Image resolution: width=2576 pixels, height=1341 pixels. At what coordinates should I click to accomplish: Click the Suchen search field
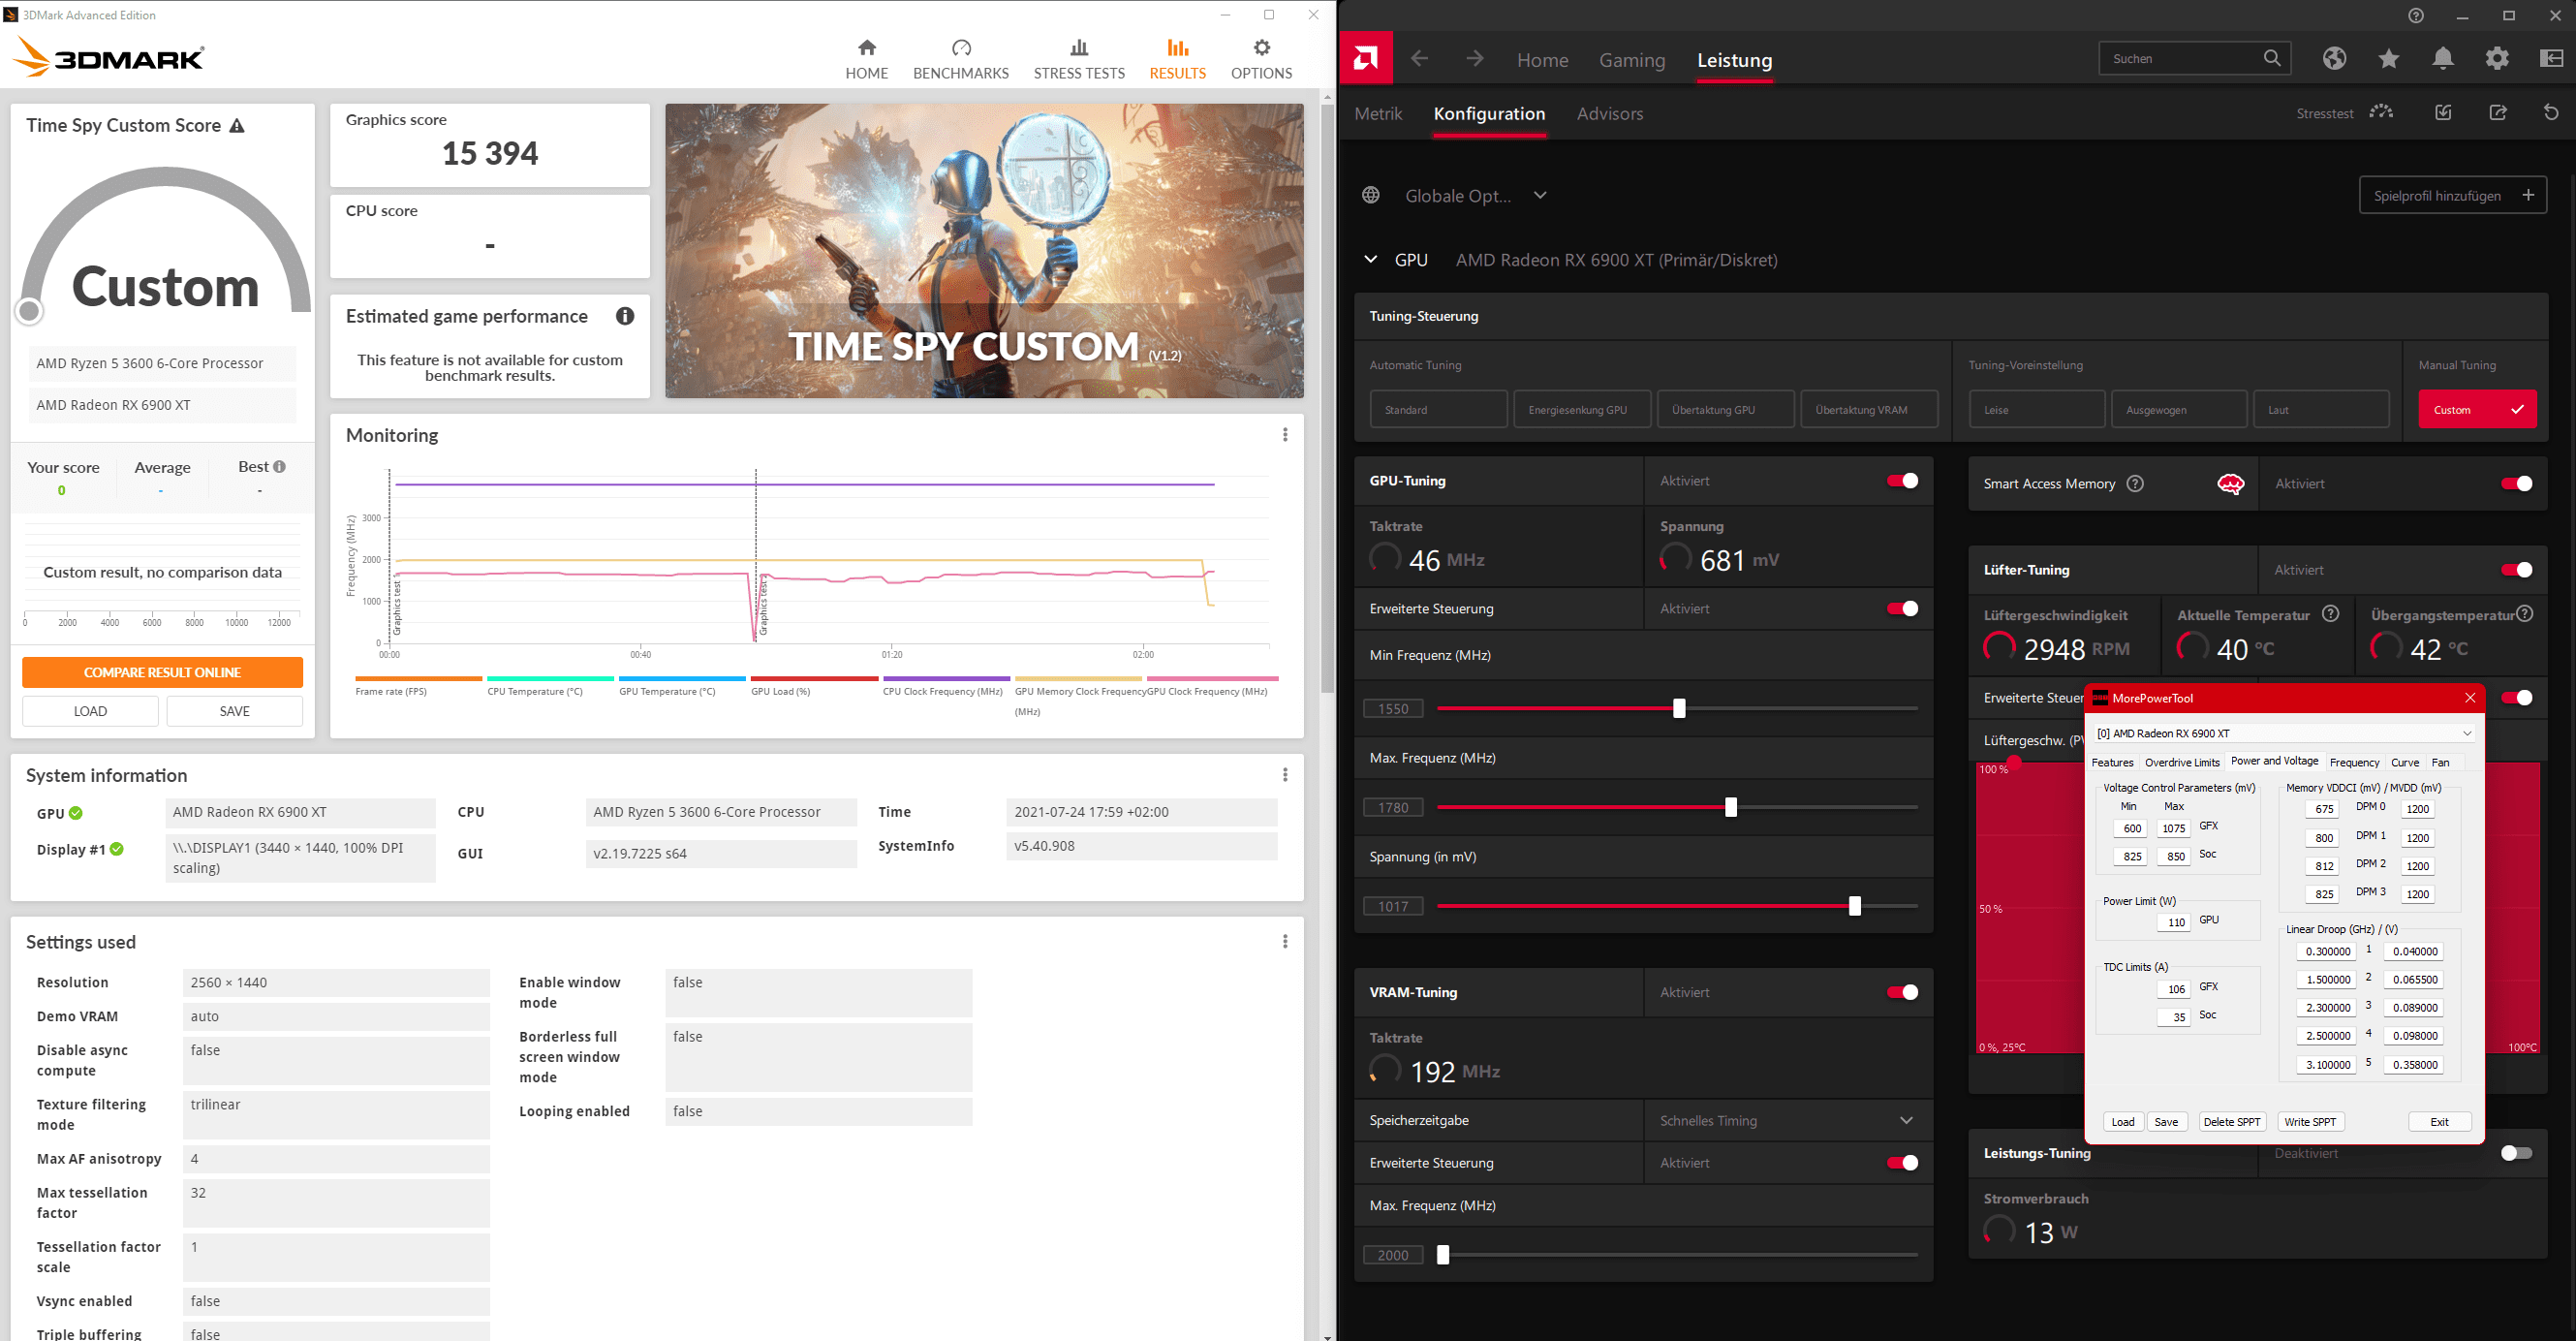coord(2195,59)
